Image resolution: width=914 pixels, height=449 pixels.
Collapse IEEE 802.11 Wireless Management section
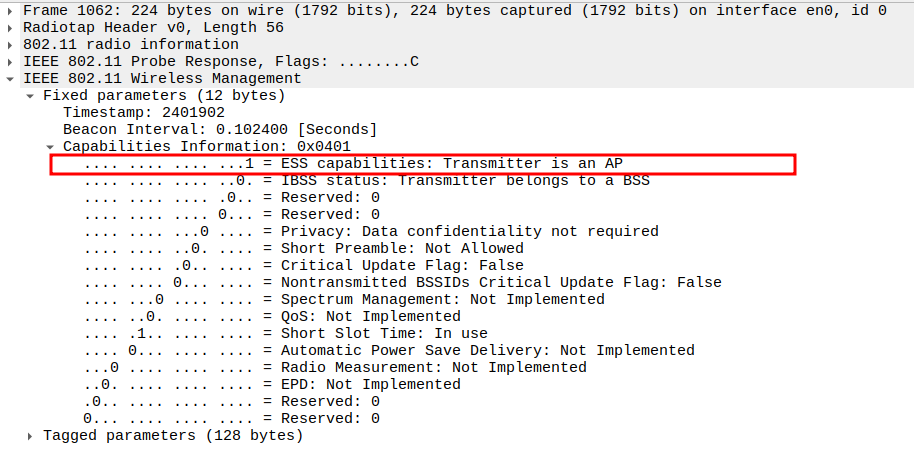click(11, 79)
